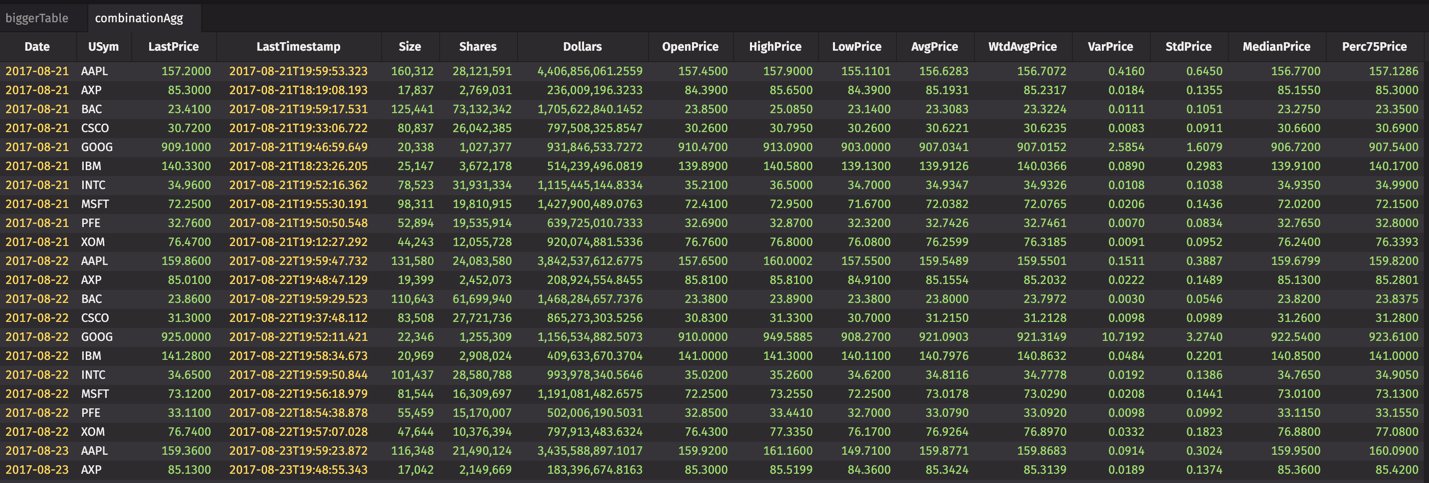Click the Size column header
Screen dimensions: 1429x483
coord(410,47)
